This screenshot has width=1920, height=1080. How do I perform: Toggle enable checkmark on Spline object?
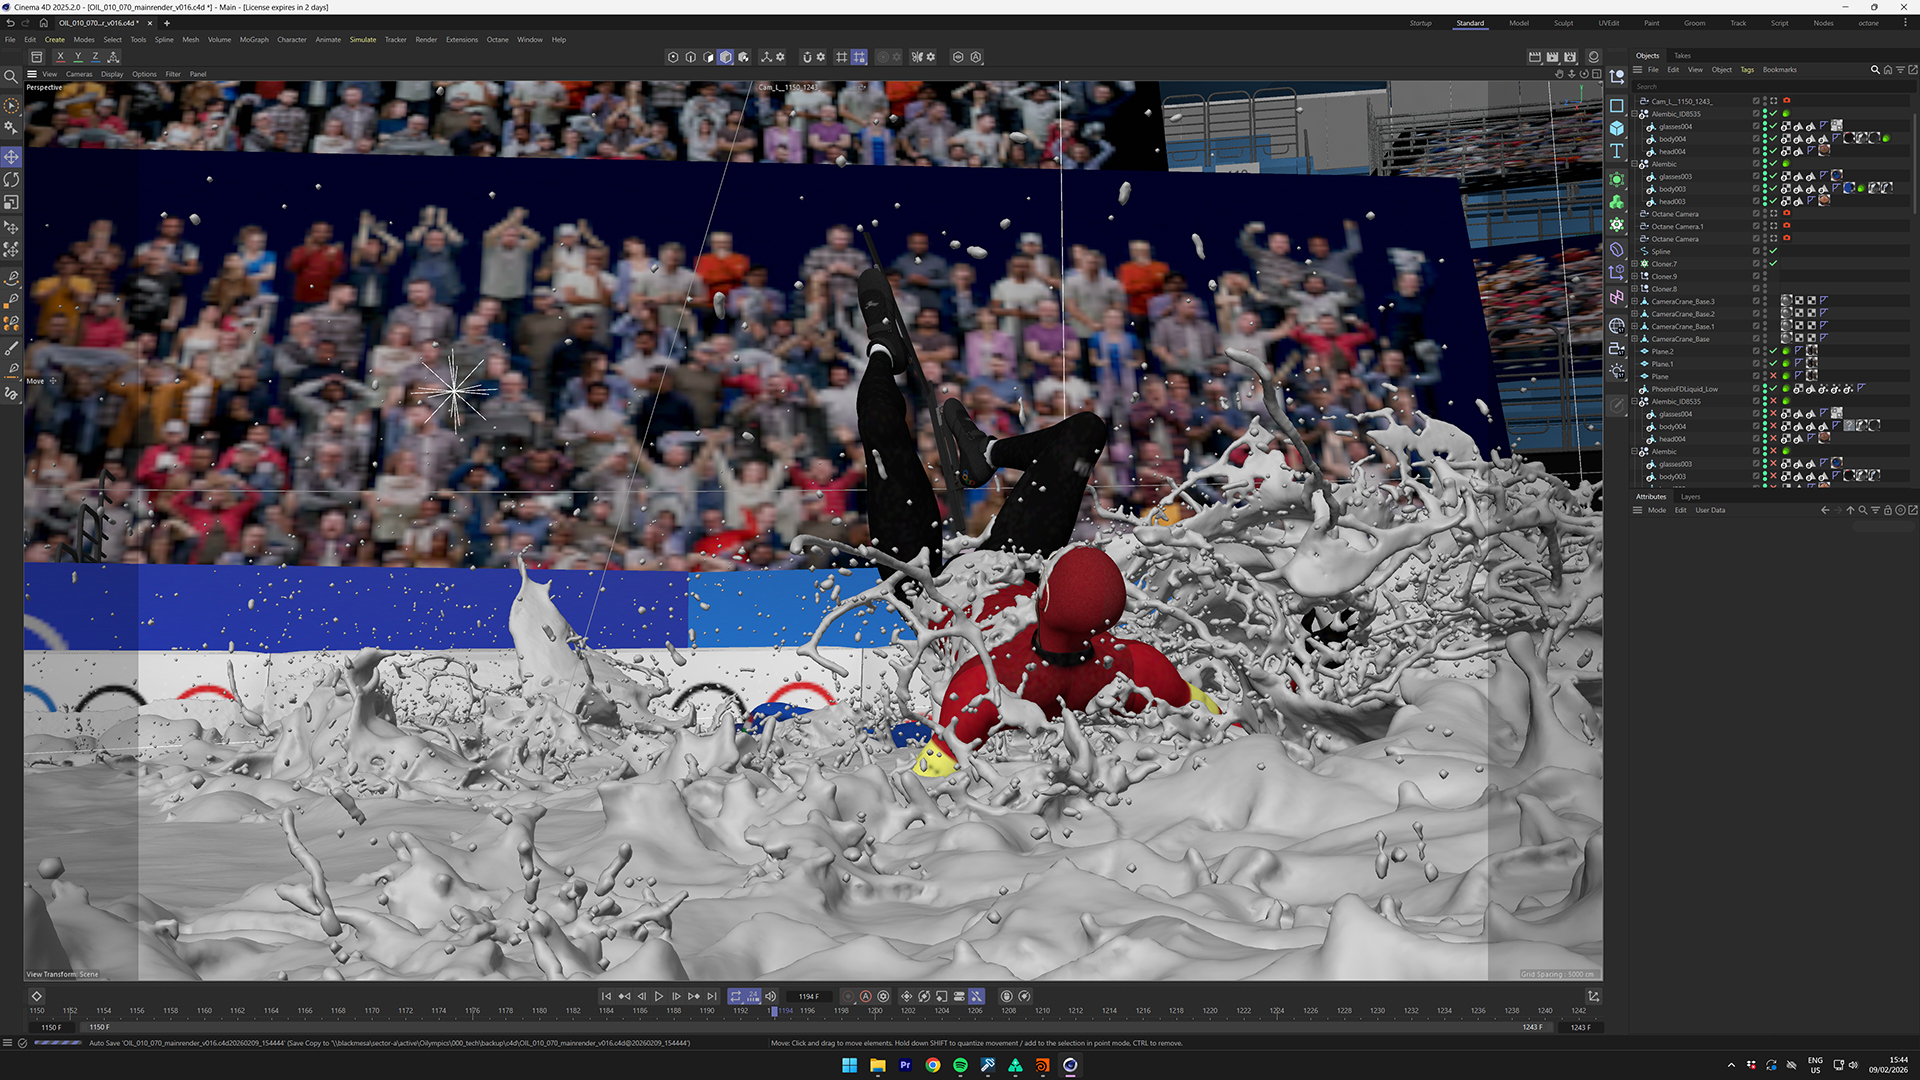click(1773, 251)
